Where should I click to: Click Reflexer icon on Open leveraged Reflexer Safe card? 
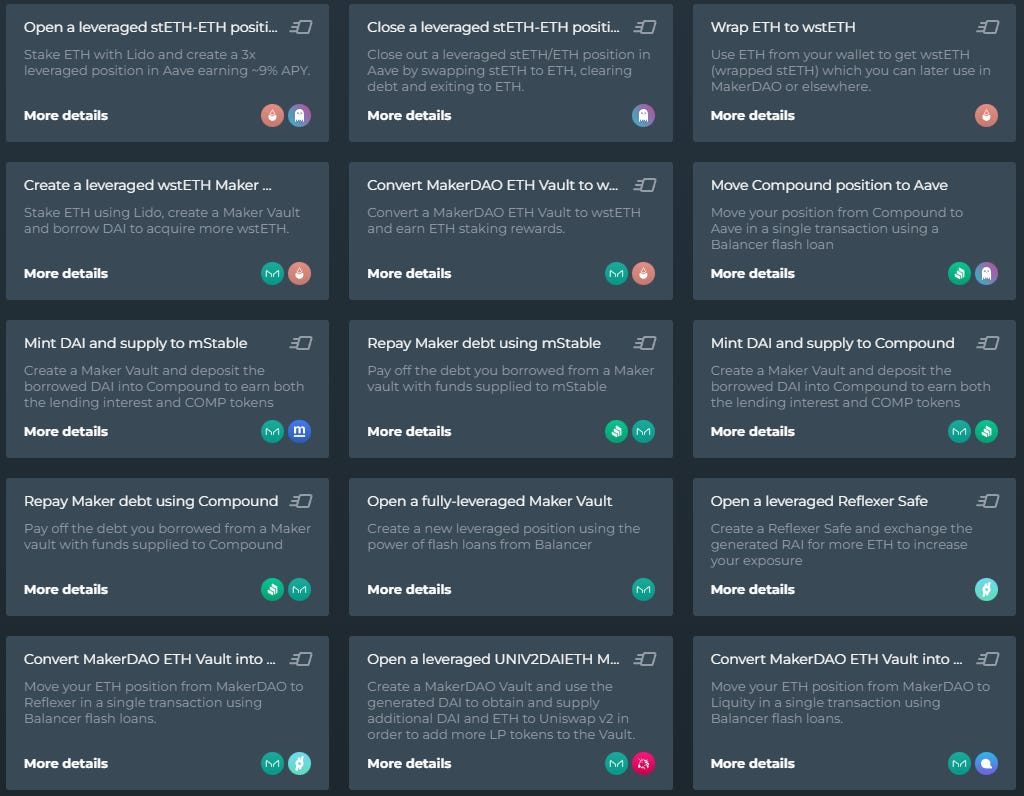click(x=986, y=590)
